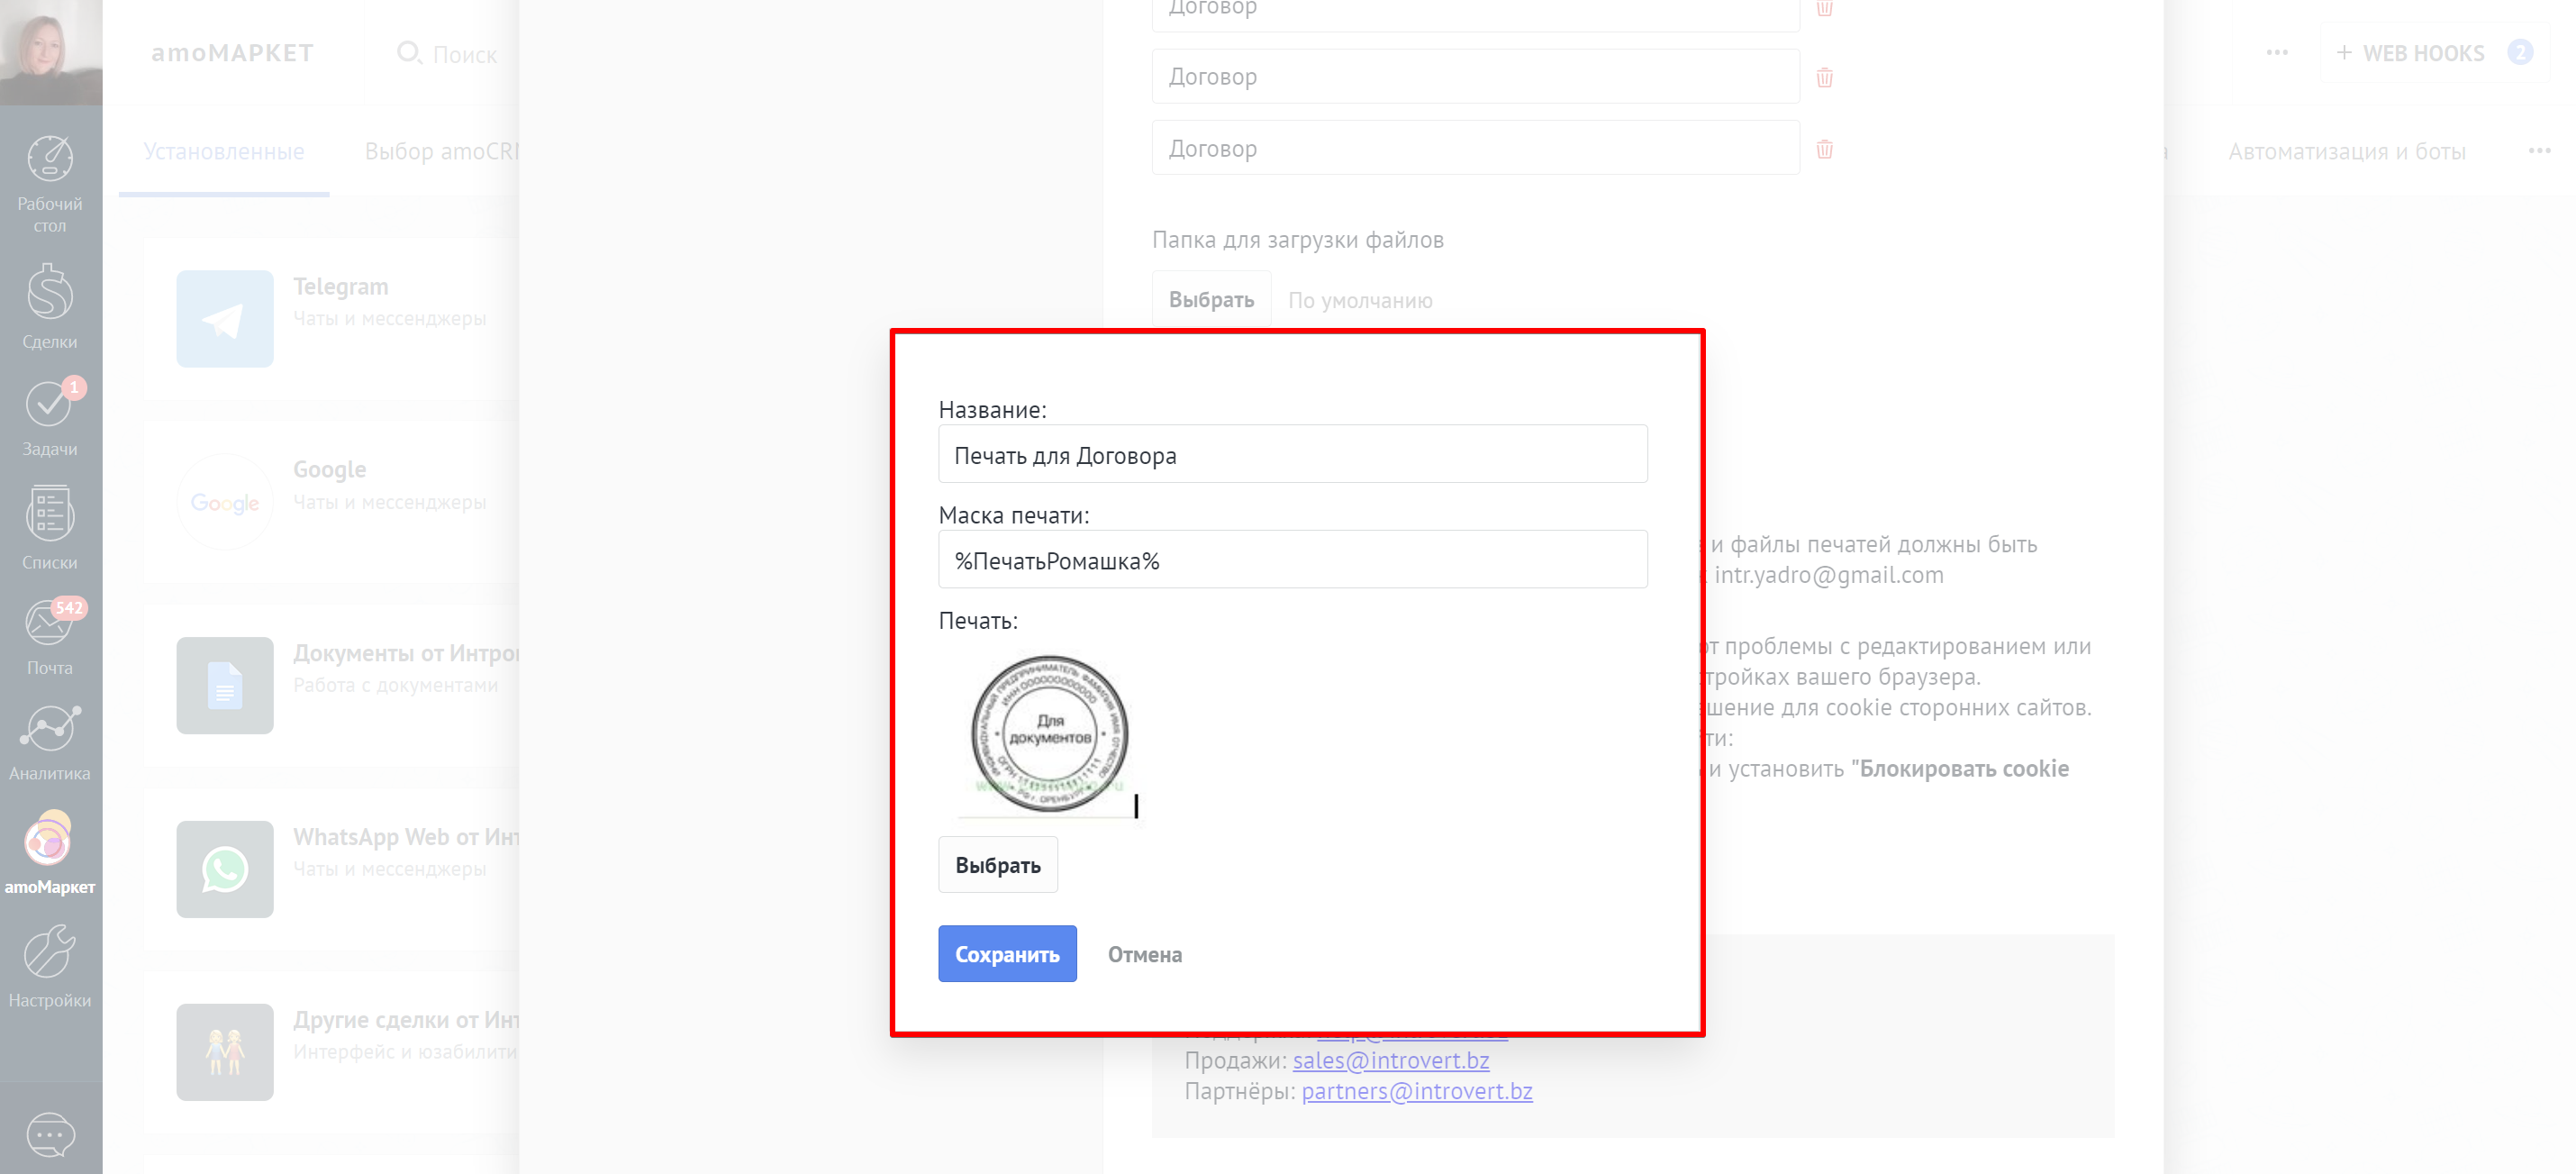Switch to Выбор amoCRM tab

442,151
